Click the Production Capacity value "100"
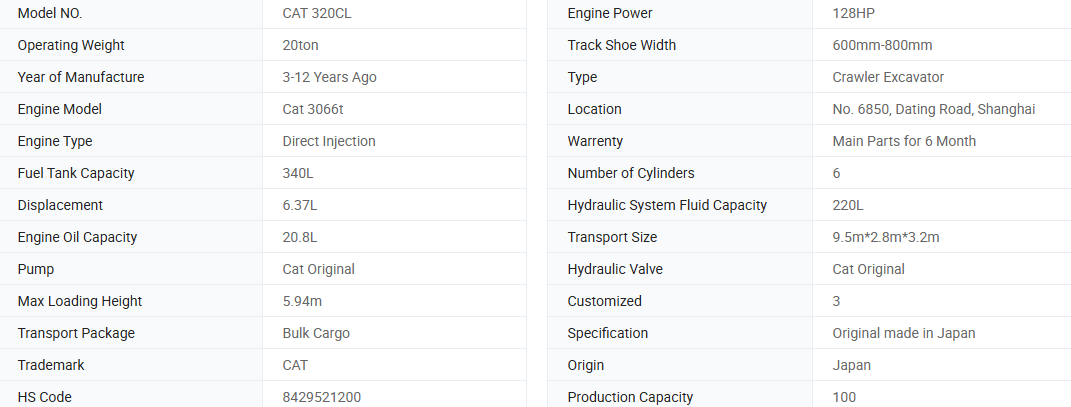The image size is (1071, 407). click(844, 397)
